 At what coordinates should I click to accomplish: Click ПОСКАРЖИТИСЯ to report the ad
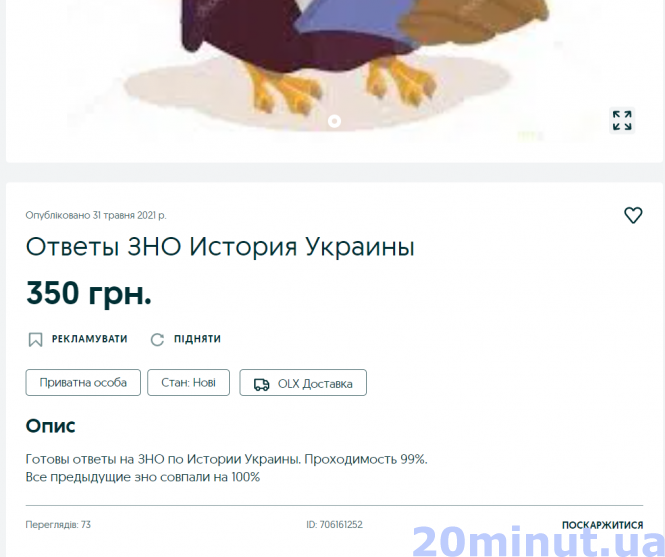[602, 525]
